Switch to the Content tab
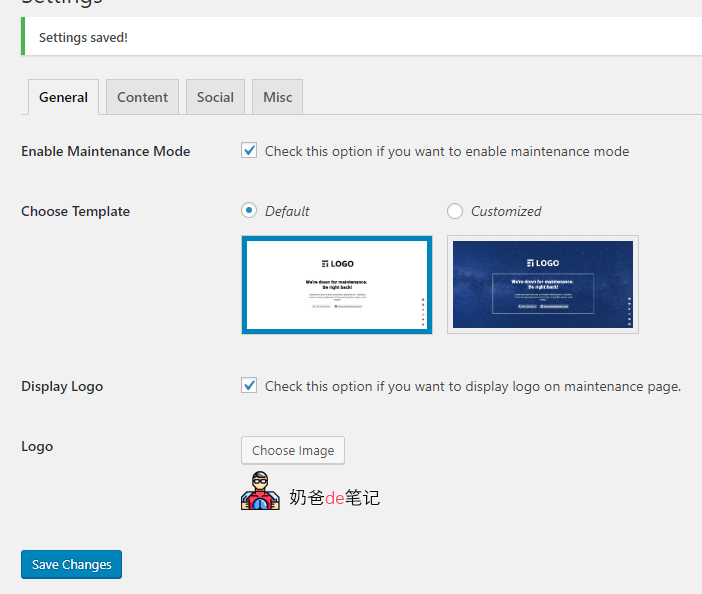This screenshot has height=594, width=702. coord(142,97)
